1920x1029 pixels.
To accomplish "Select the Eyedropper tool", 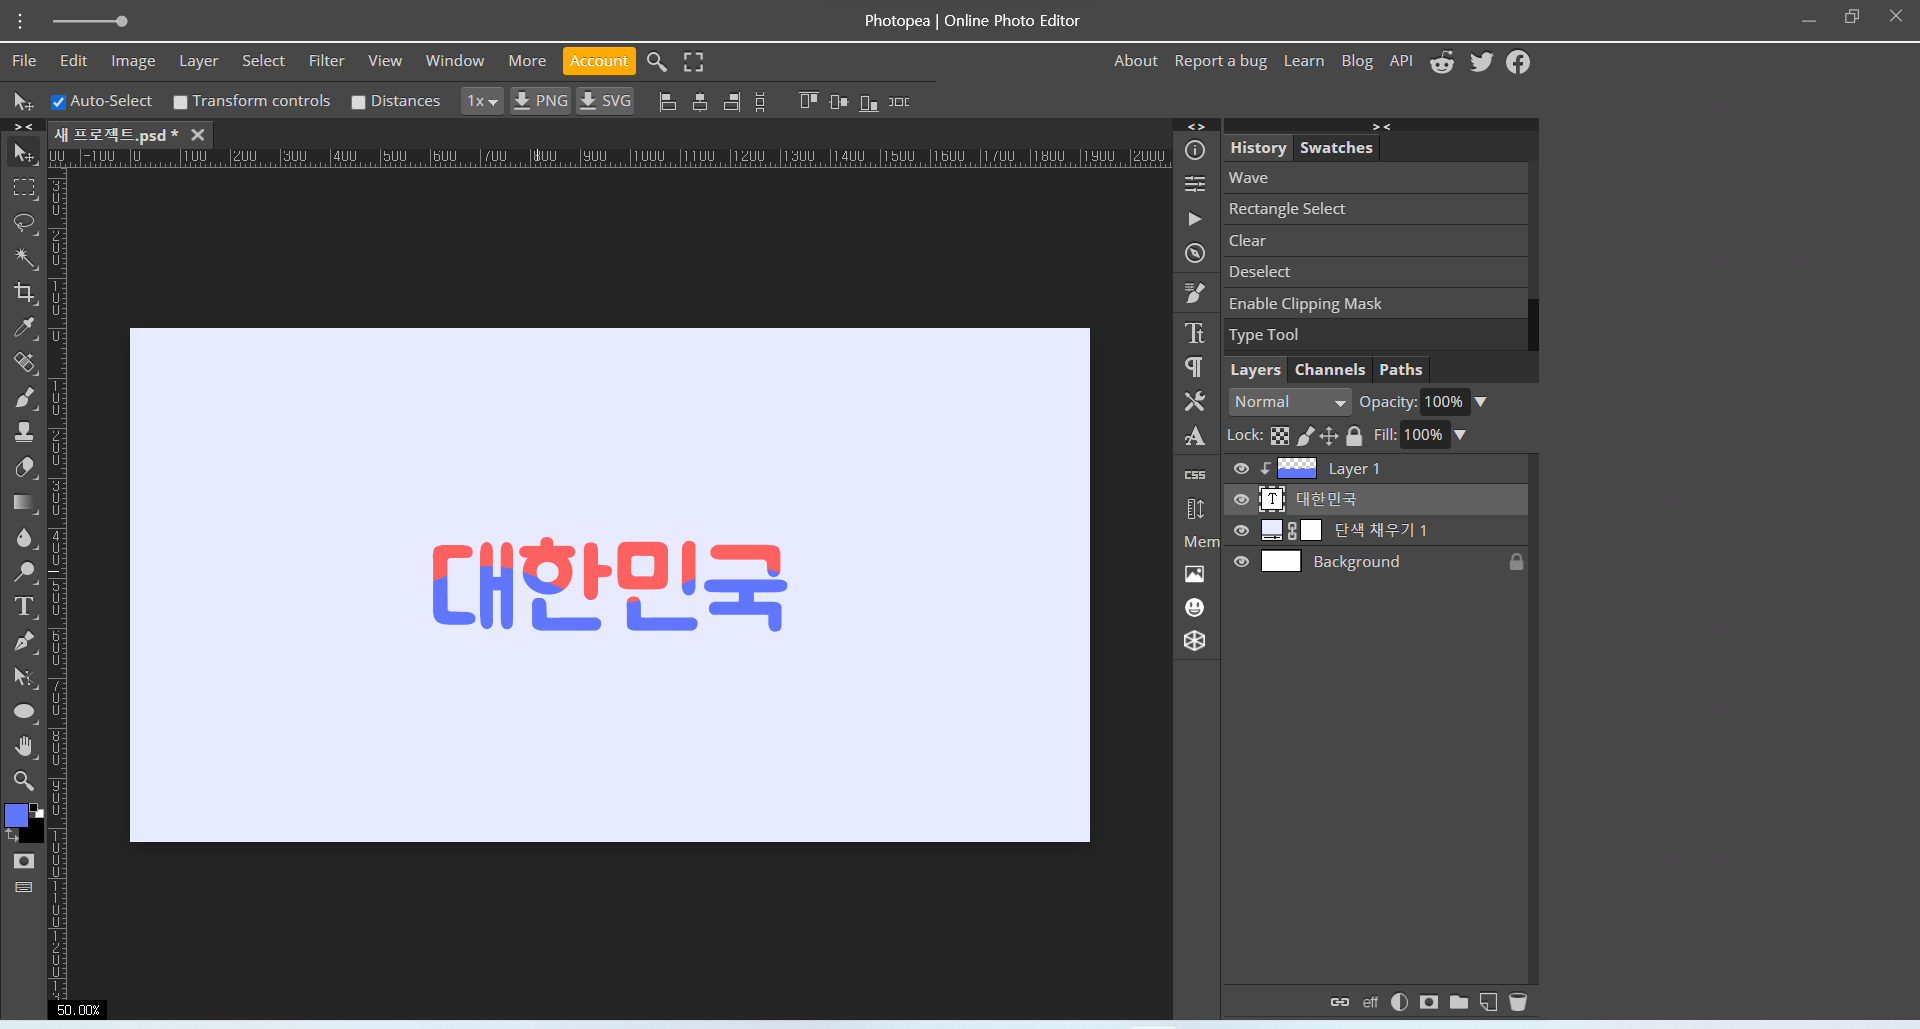I will (x=24, y=328).
